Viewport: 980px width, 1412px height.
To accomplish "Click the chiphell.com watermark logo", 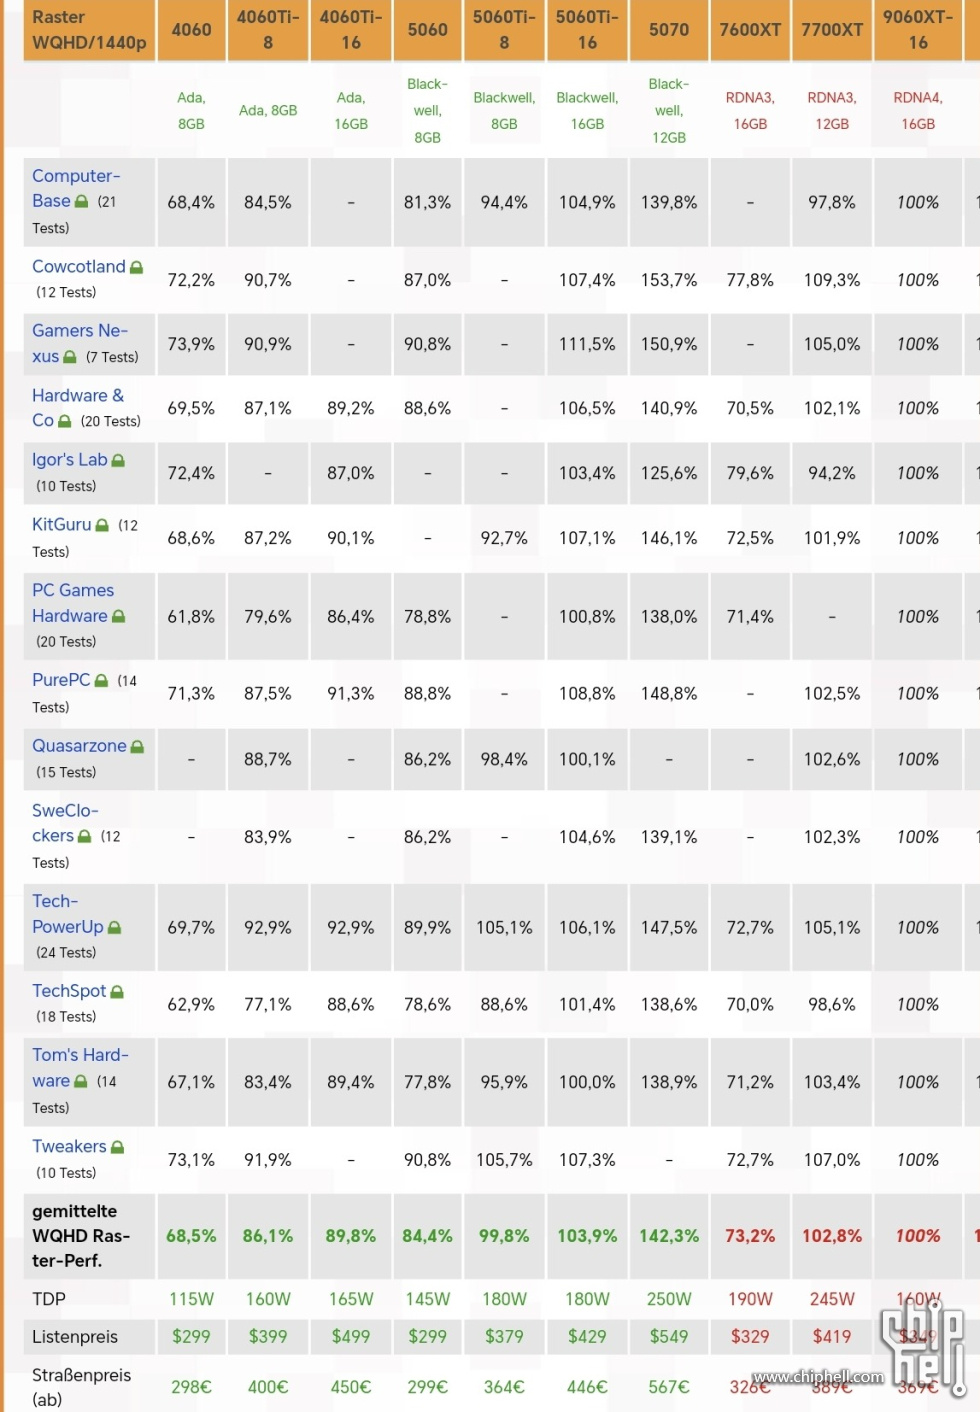I will 921,1350.
